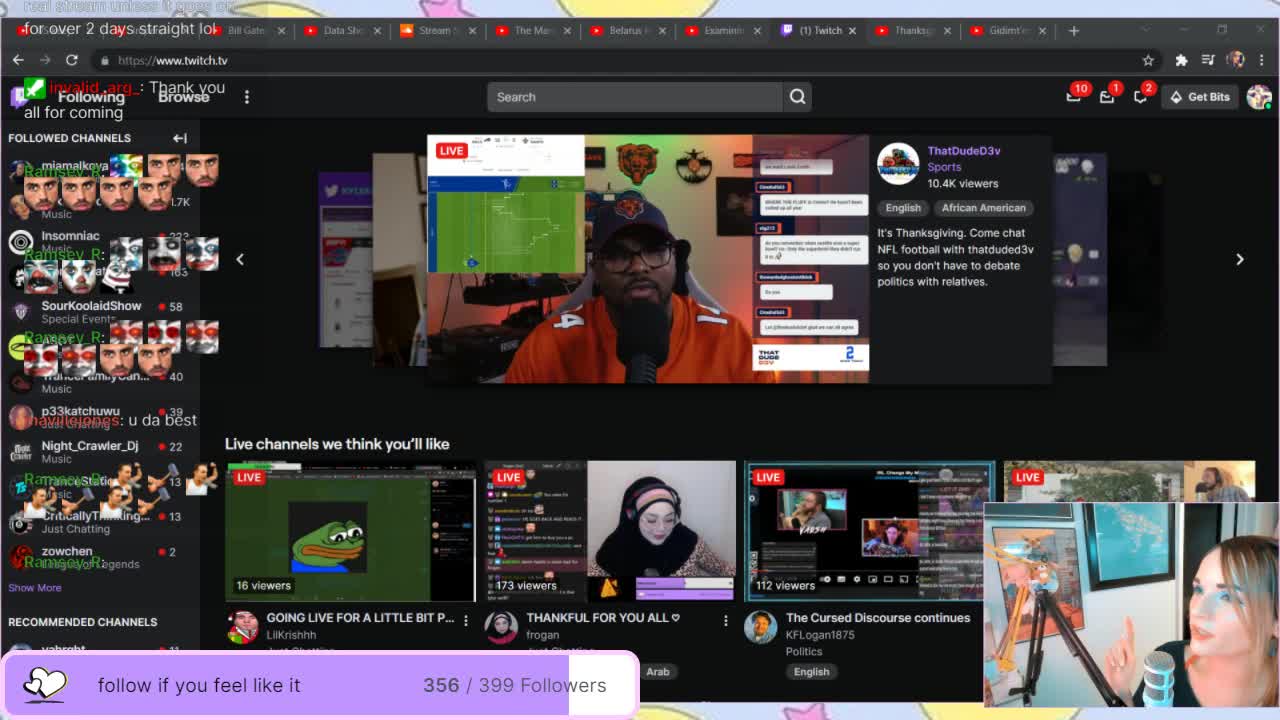
Task: Open ThatDudeD3v channel avatar
Action: (898, 164)
